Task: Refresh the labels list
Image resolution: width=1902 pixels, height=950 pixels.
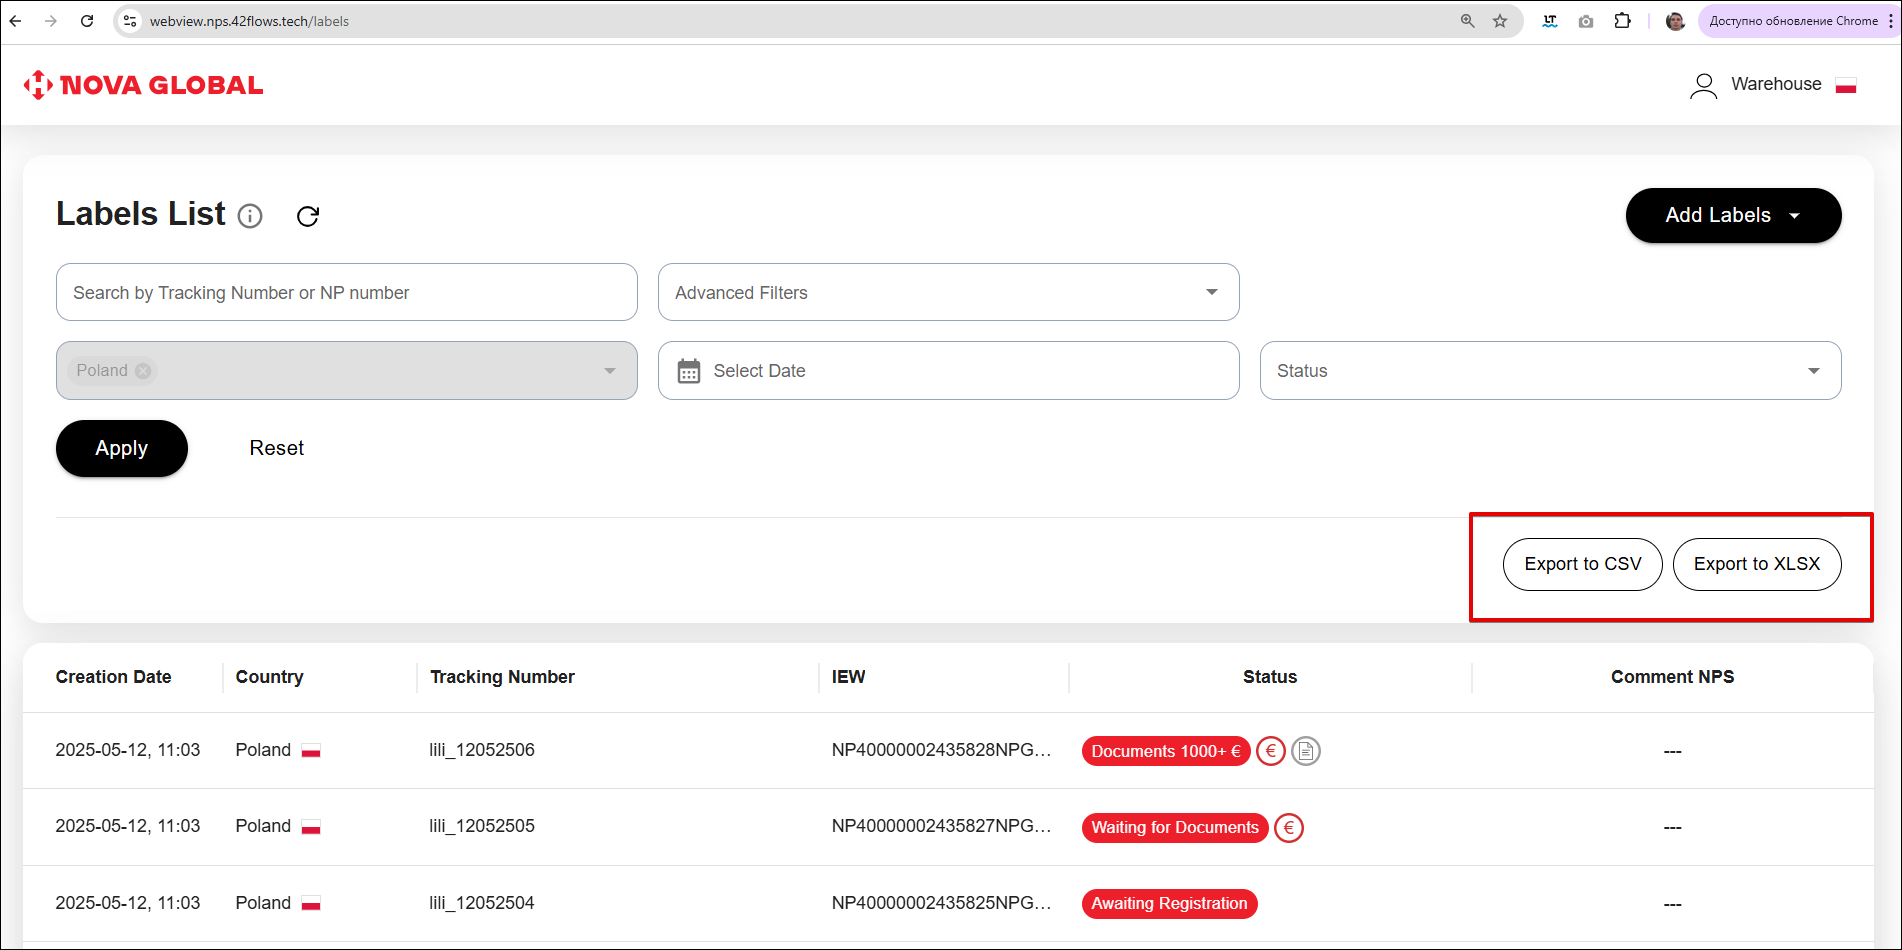Action: (x=308, y=216)
